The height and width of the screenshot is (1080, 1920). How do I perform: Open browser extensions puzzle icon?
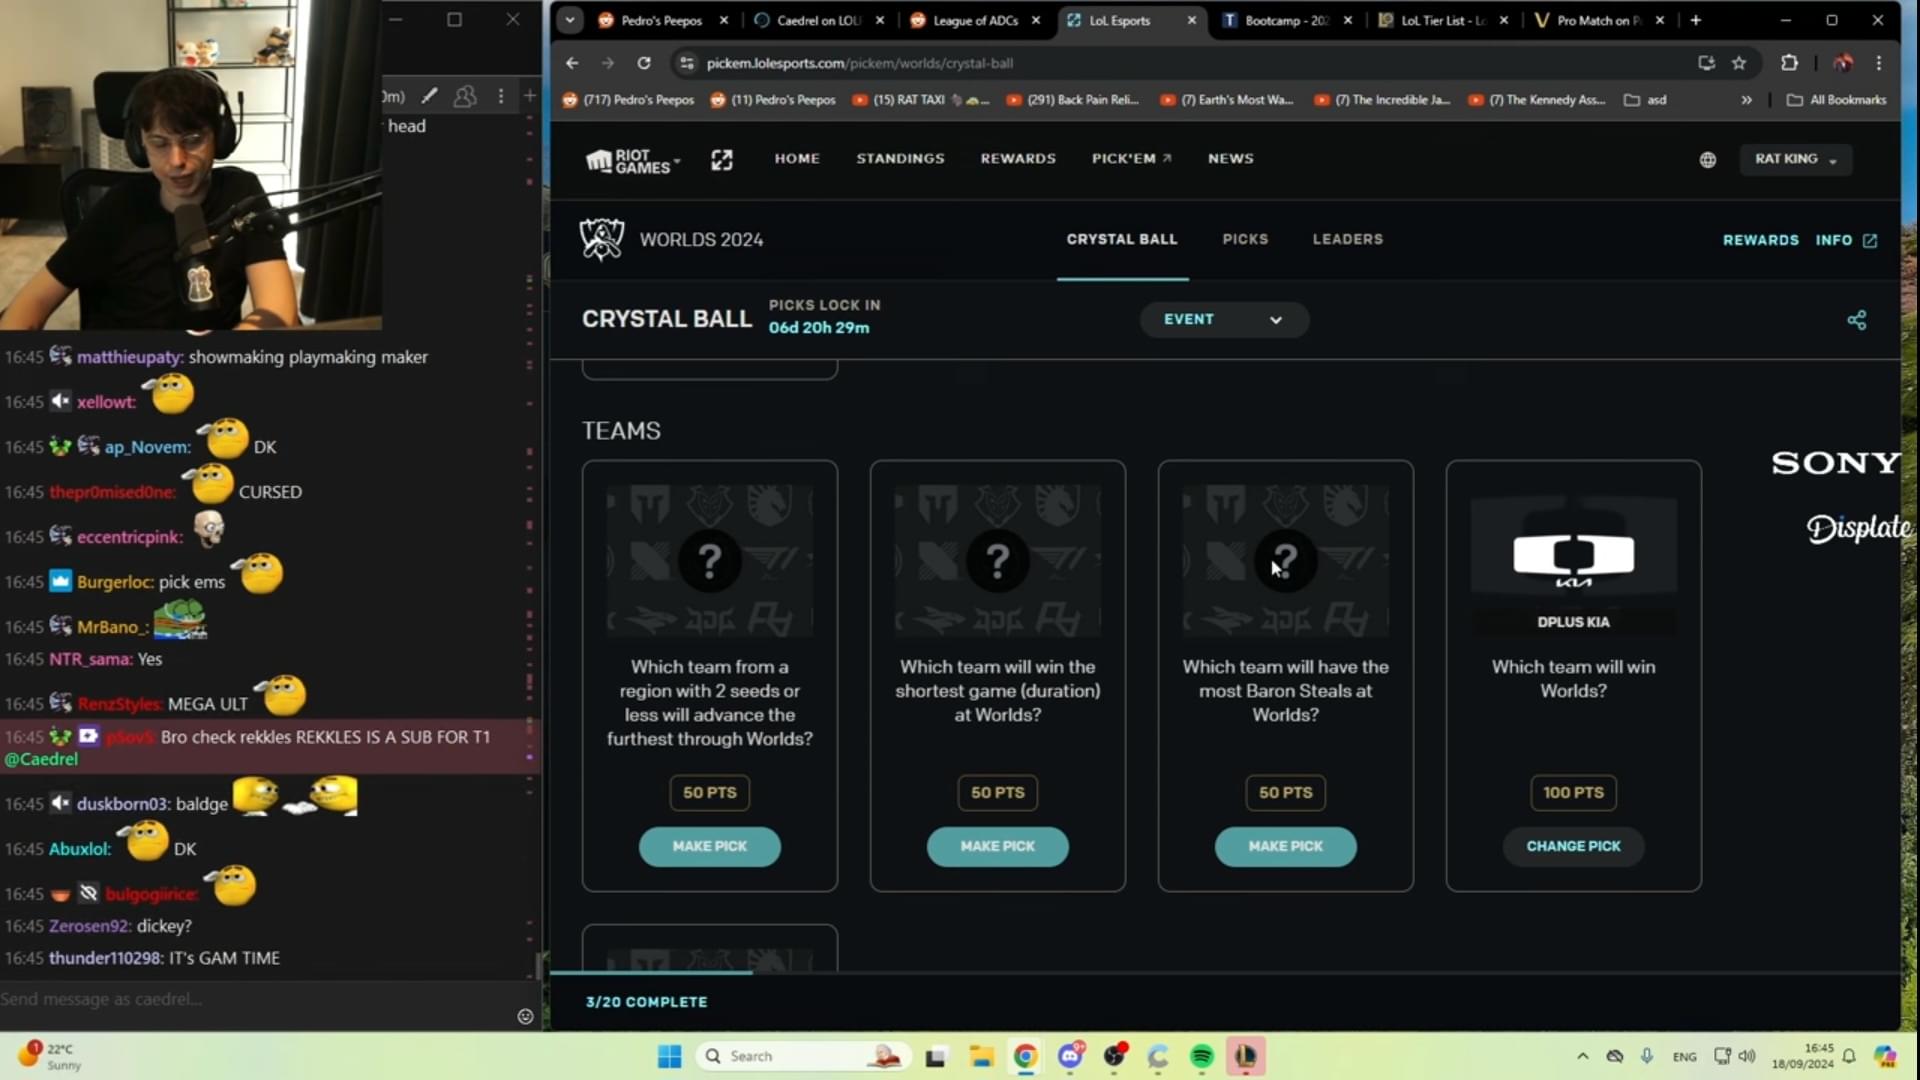pyautogui.click(x=1790, y=63)
